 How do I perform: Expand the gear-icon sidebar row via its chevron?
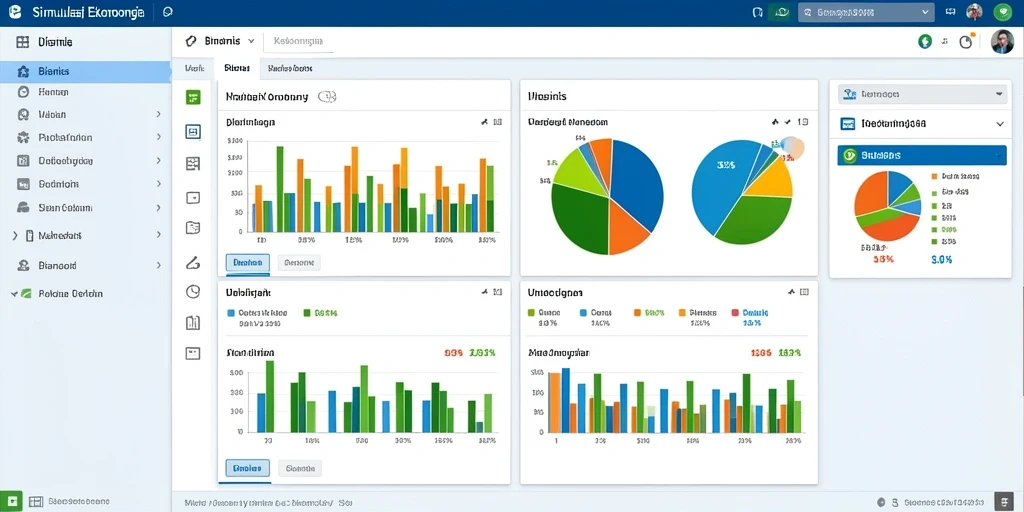pos(159,137)
